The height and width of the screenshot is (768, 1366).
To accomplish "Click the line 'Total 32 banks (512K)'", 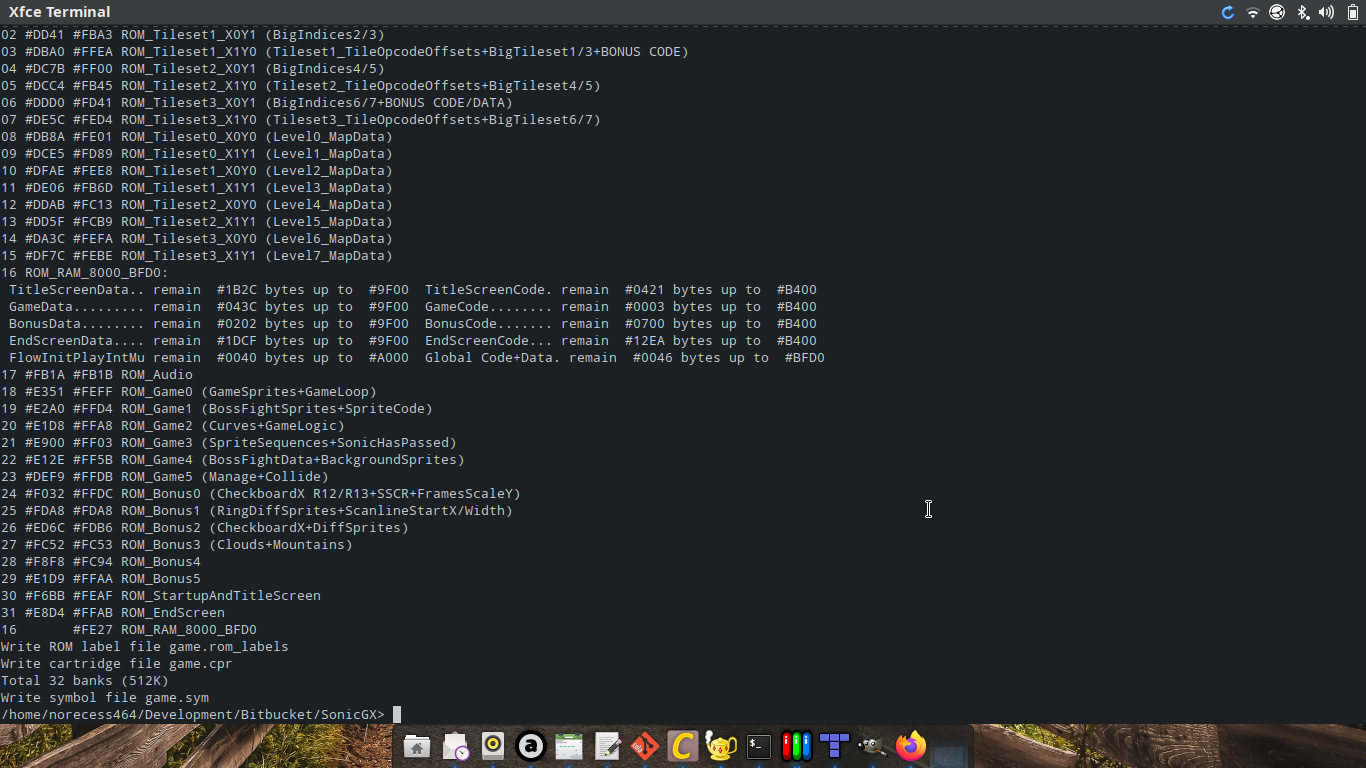I will [x=85, y=680].
